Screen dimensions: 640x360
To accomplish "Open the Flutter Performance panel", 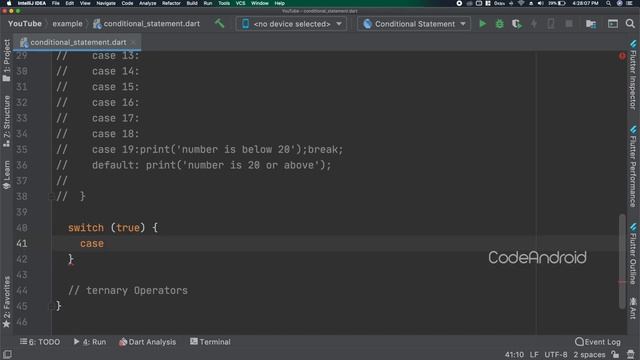I will click(633, 166).
